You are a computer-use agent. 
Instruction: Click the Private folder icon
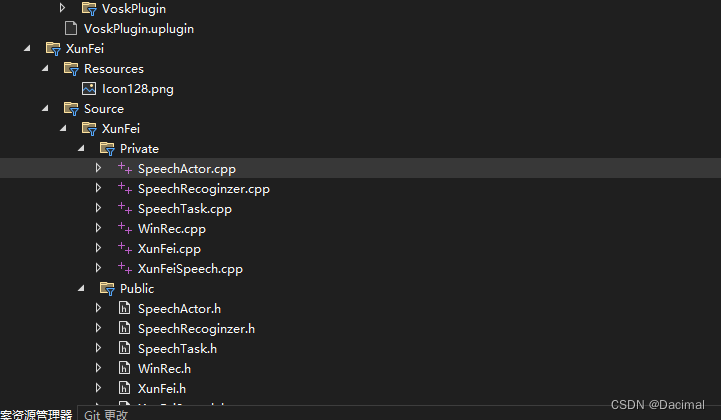click(x=107, y=149)
